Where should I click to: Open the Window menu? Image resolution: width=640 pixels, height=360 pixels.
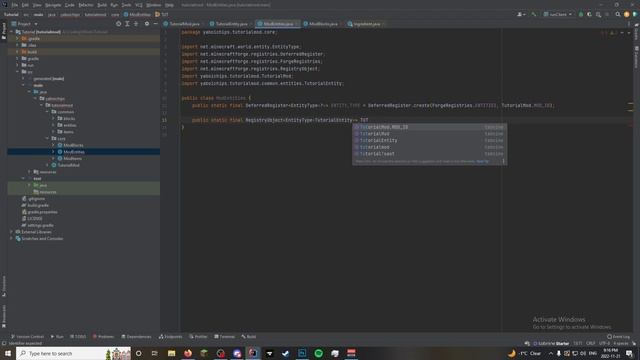(x=154, y=5)
